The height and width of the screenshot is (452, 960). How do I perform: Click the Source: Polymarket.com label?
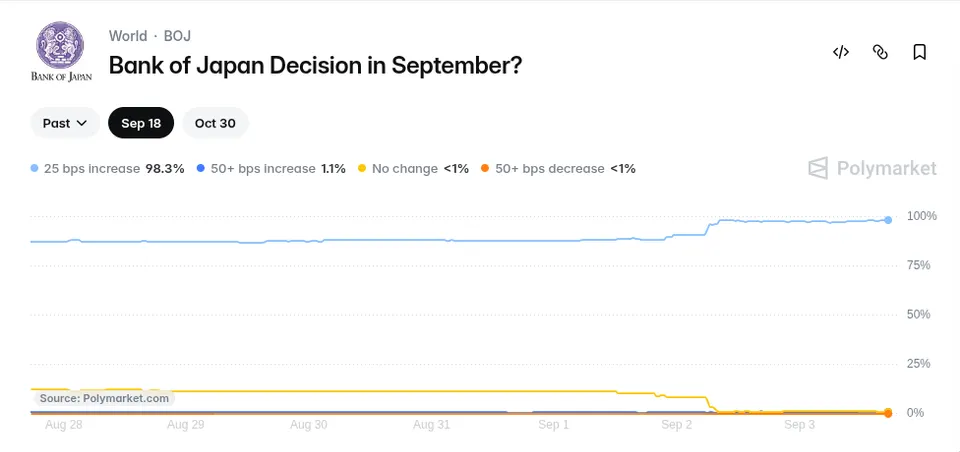pyautogui.click(x=104, y=398)
